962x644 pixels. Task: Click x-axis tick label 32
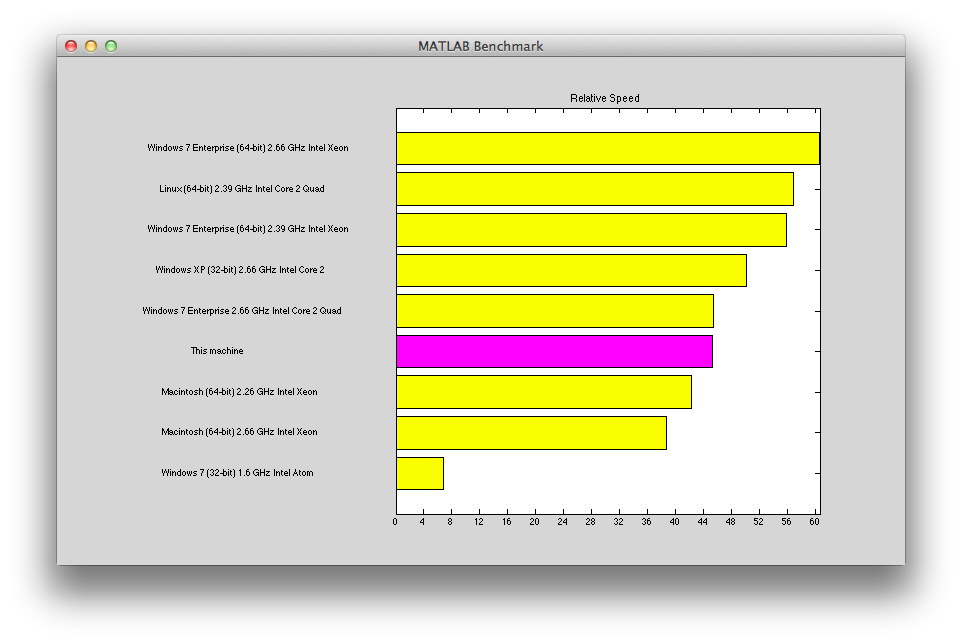coord(618,522)
